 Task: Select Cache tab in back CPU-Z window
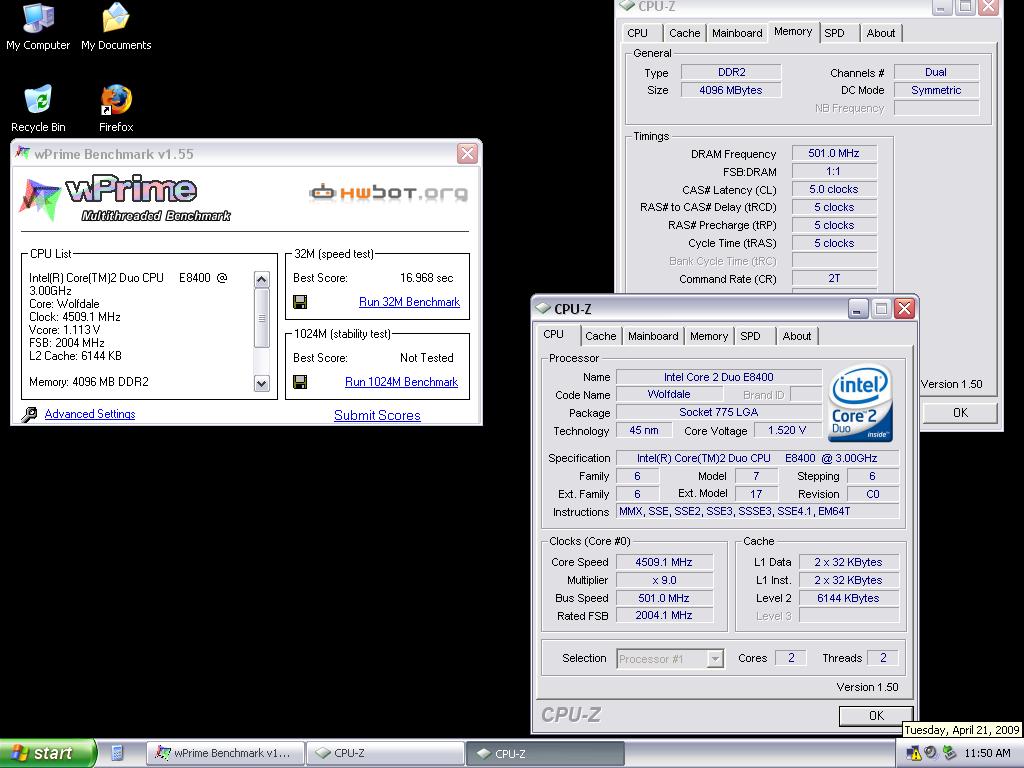point(684,33)
